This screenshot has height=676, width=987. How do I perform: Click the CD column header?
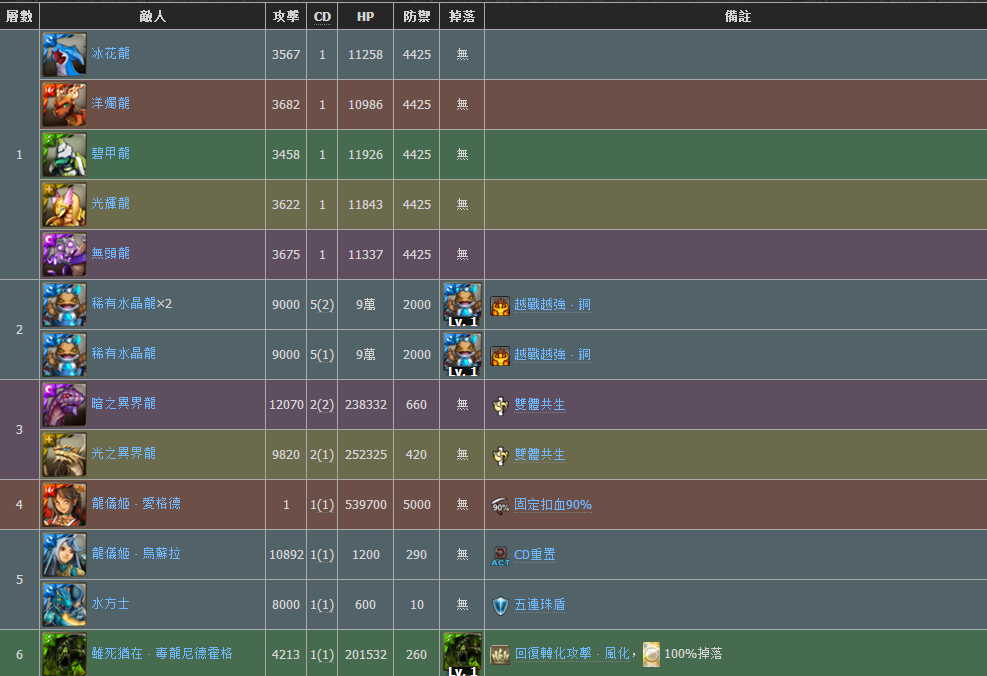tap(322, 16)
